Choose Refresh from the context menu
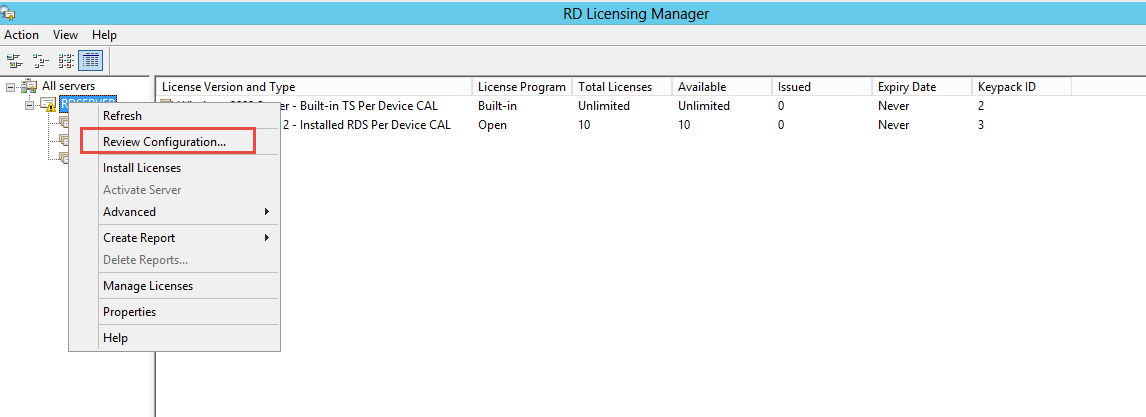This screenshot has width=1146, height=417. 175,116
